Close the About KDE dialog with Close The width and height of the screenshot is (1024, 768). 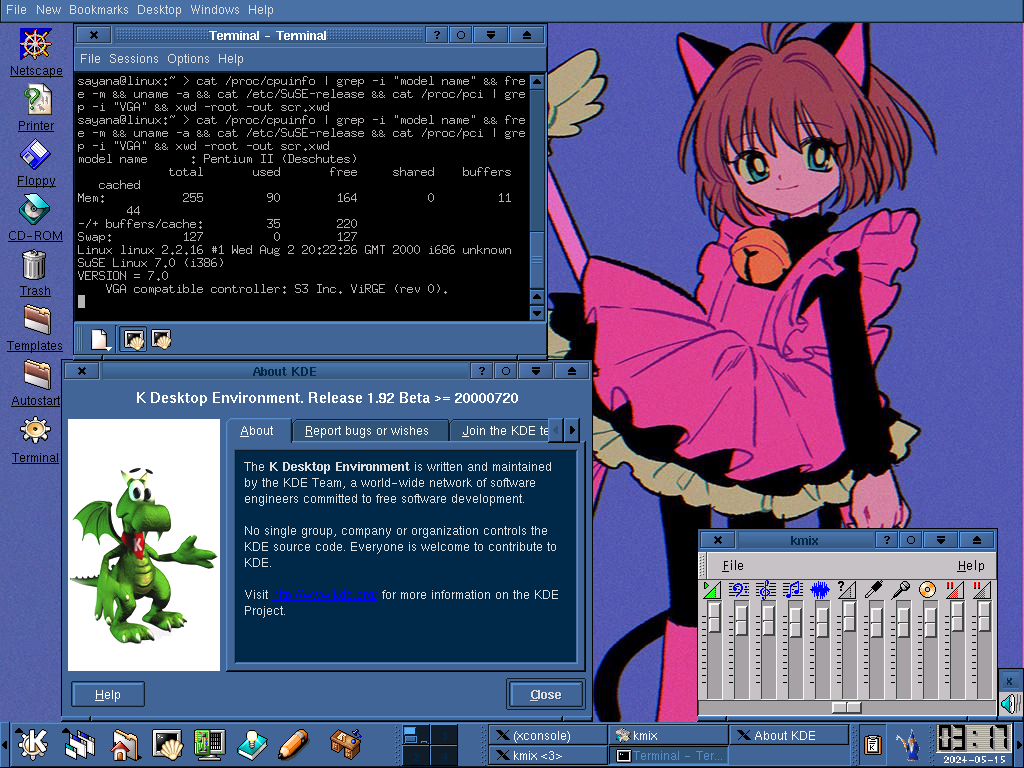tap(545, 694)
